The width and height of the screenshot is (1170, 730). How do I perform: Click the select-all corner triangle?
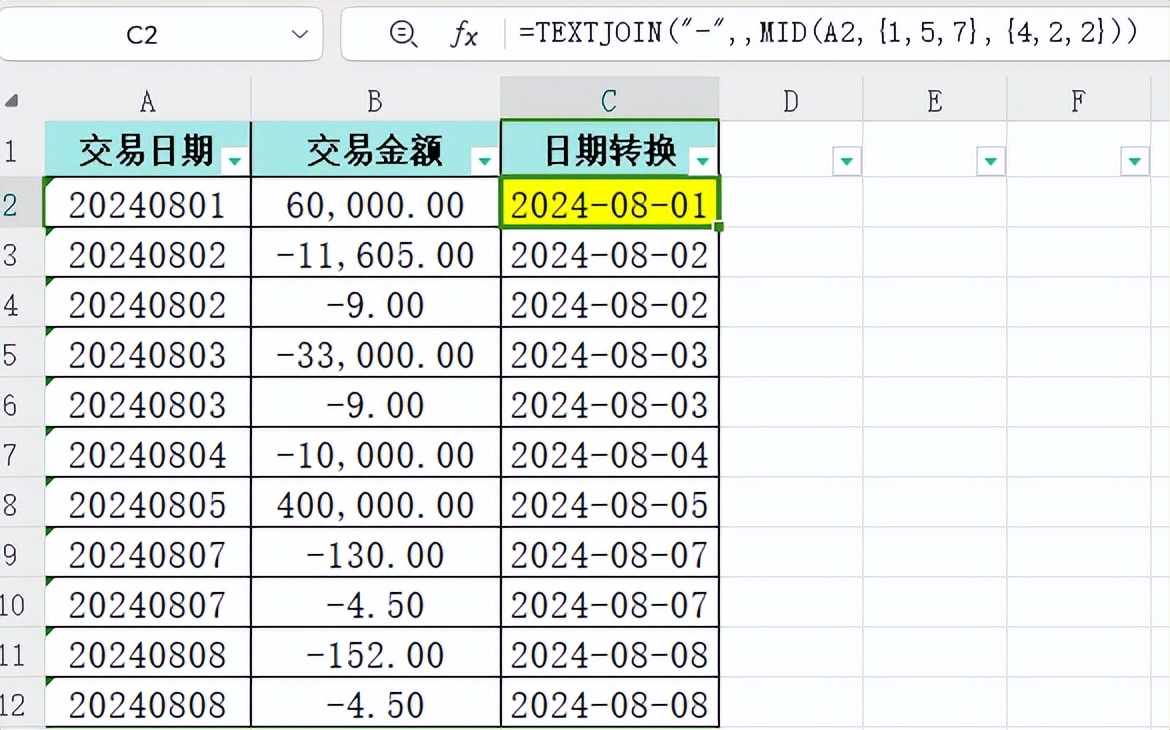[11, 101]
